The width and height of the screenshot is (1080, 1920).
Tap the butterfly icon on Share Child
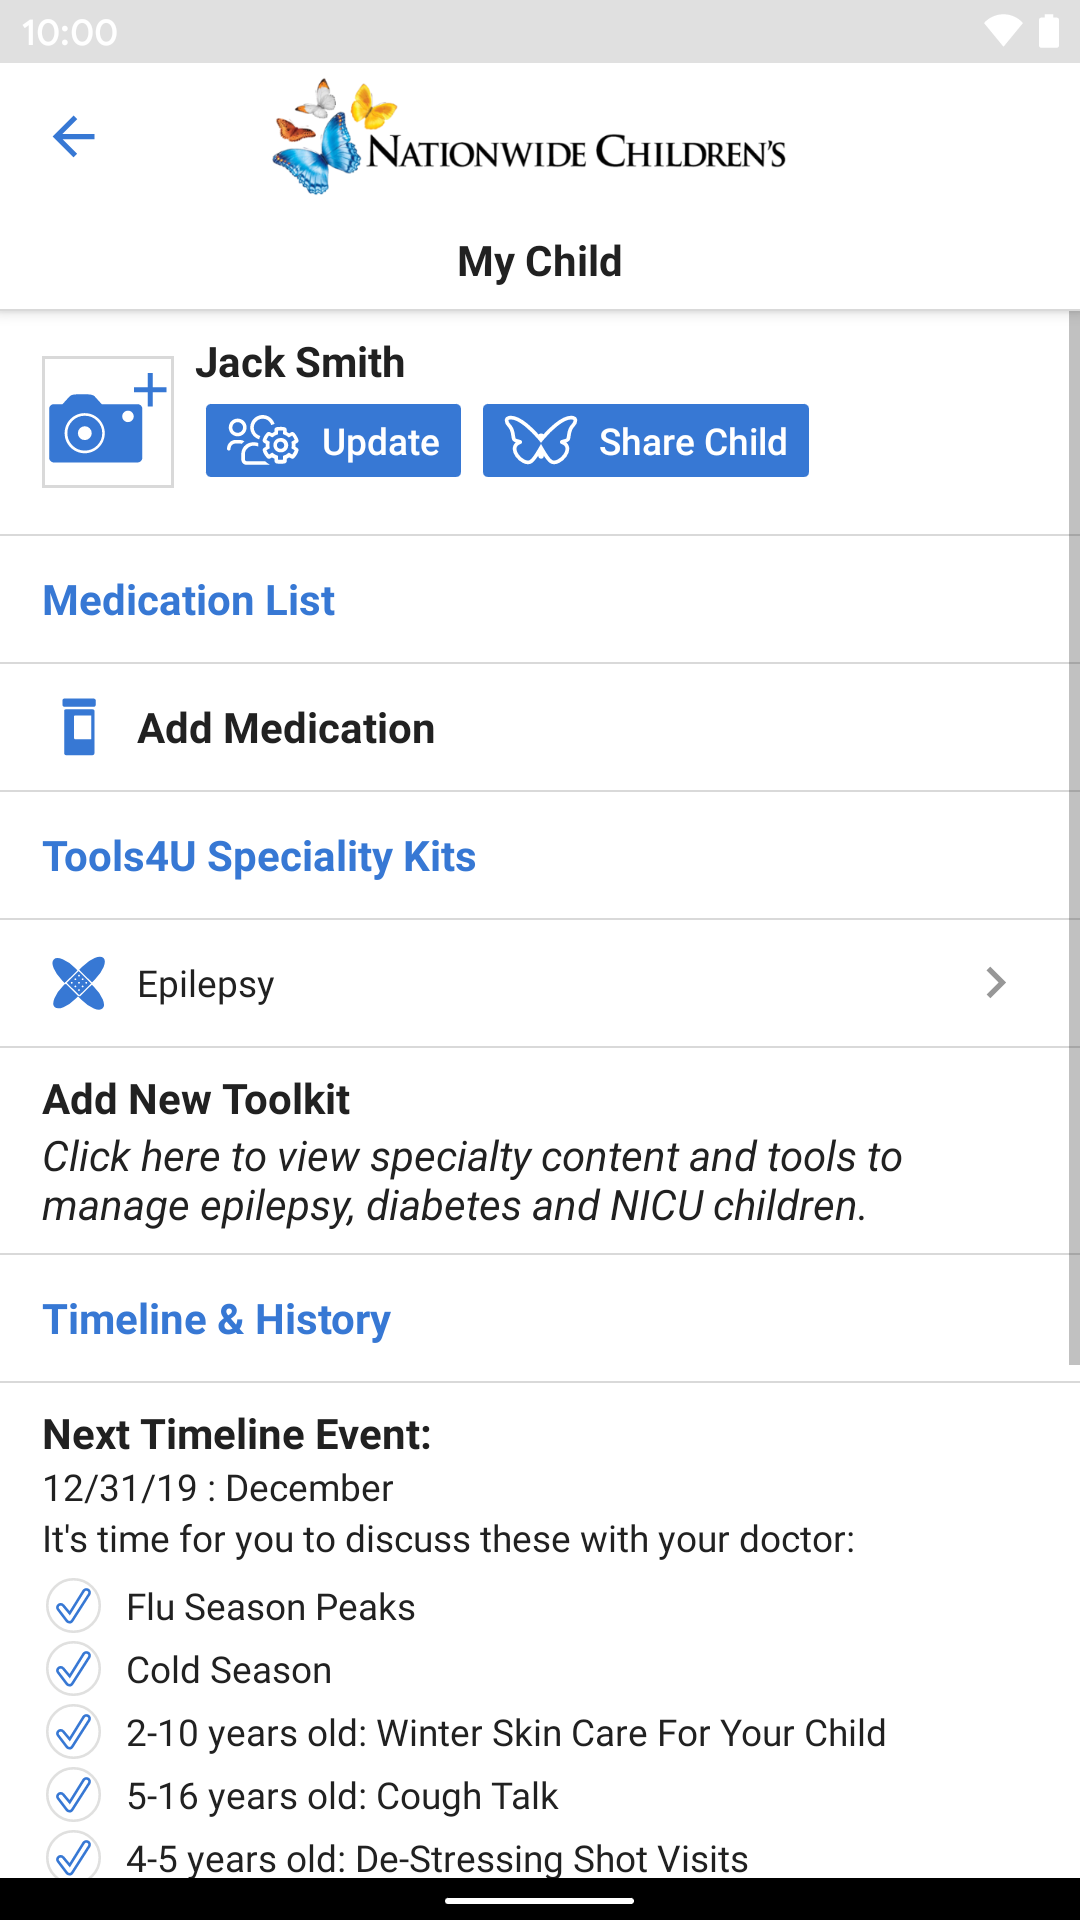click(541, 441)
